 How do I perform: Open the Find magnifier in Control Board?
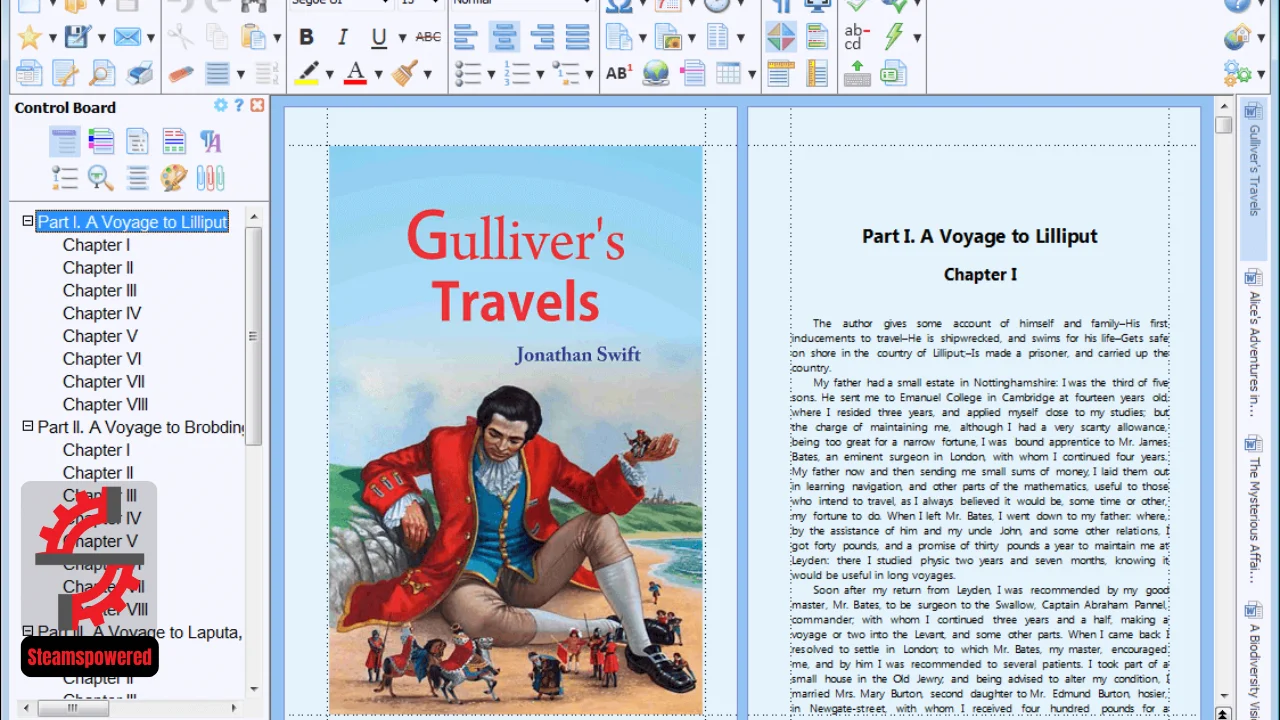[x=100, y=178]
